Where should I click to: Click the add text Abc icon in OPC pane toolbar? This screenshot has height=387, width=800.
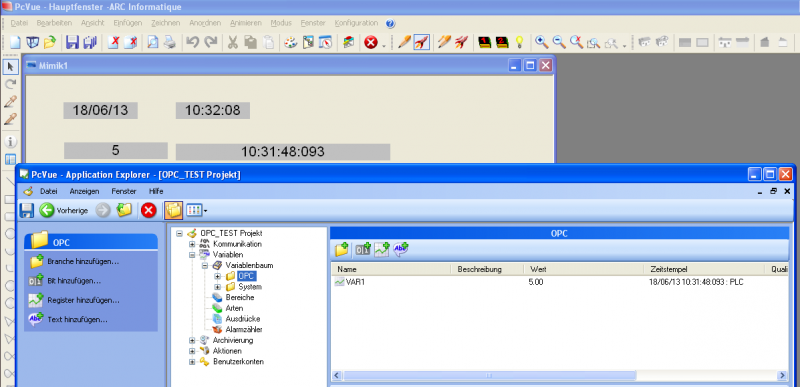pos(401,249)
